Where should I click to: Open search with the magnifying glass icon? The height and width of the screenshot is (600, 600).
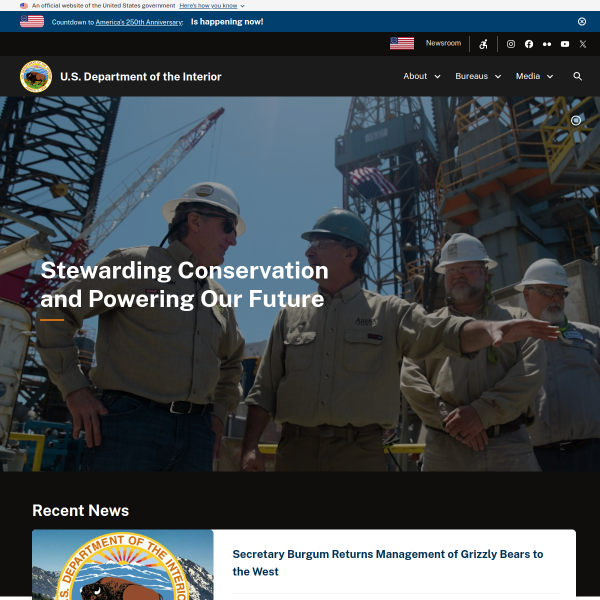(577, 76)
